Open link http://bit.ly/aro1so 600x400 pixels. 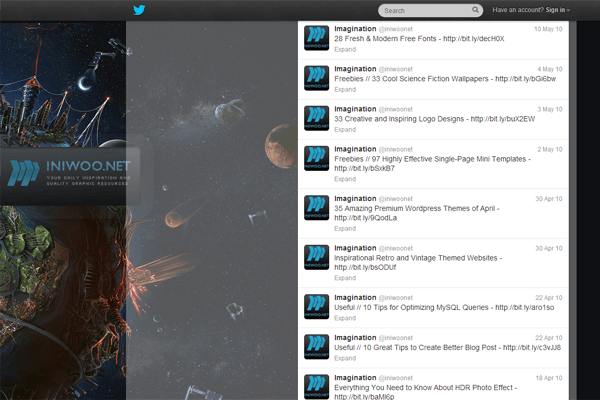[525, 307]
